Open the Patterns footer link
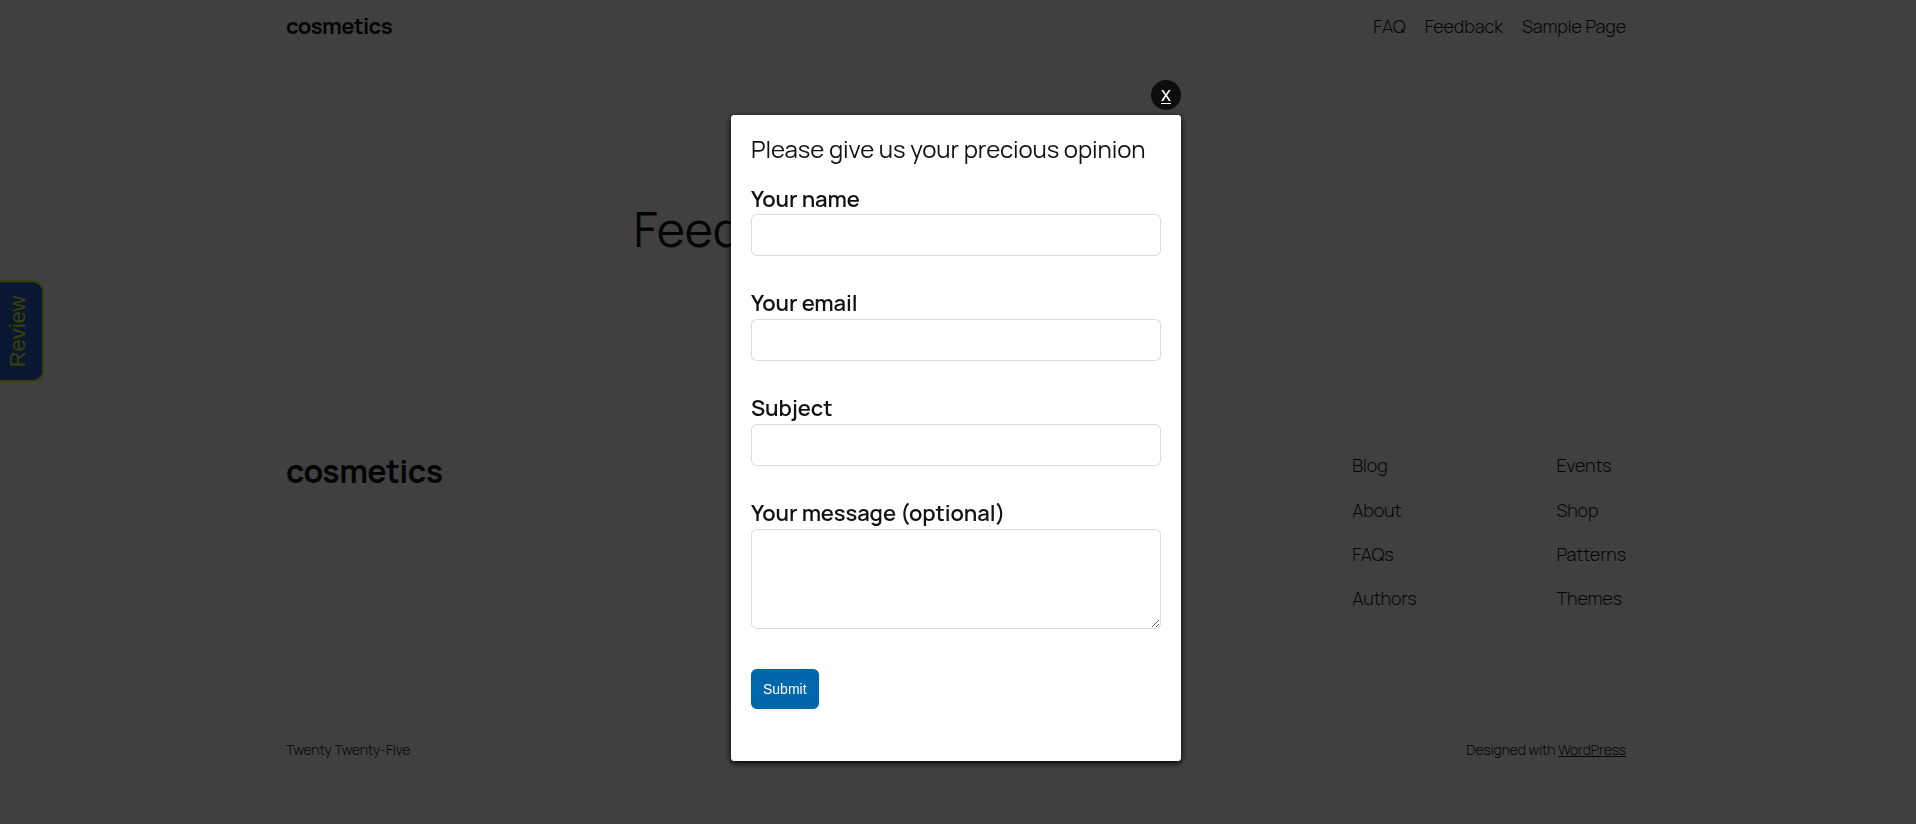 (1590, 555)
